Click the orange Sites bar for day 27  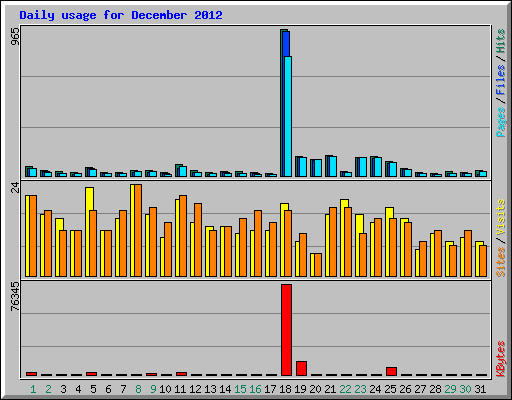423,259
